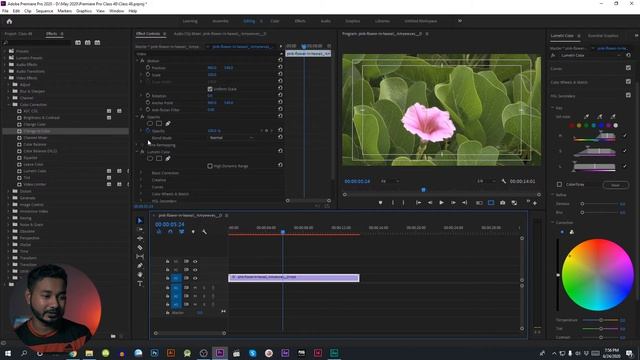Enable High Dynamic Range checkbox

click(210, 166)
